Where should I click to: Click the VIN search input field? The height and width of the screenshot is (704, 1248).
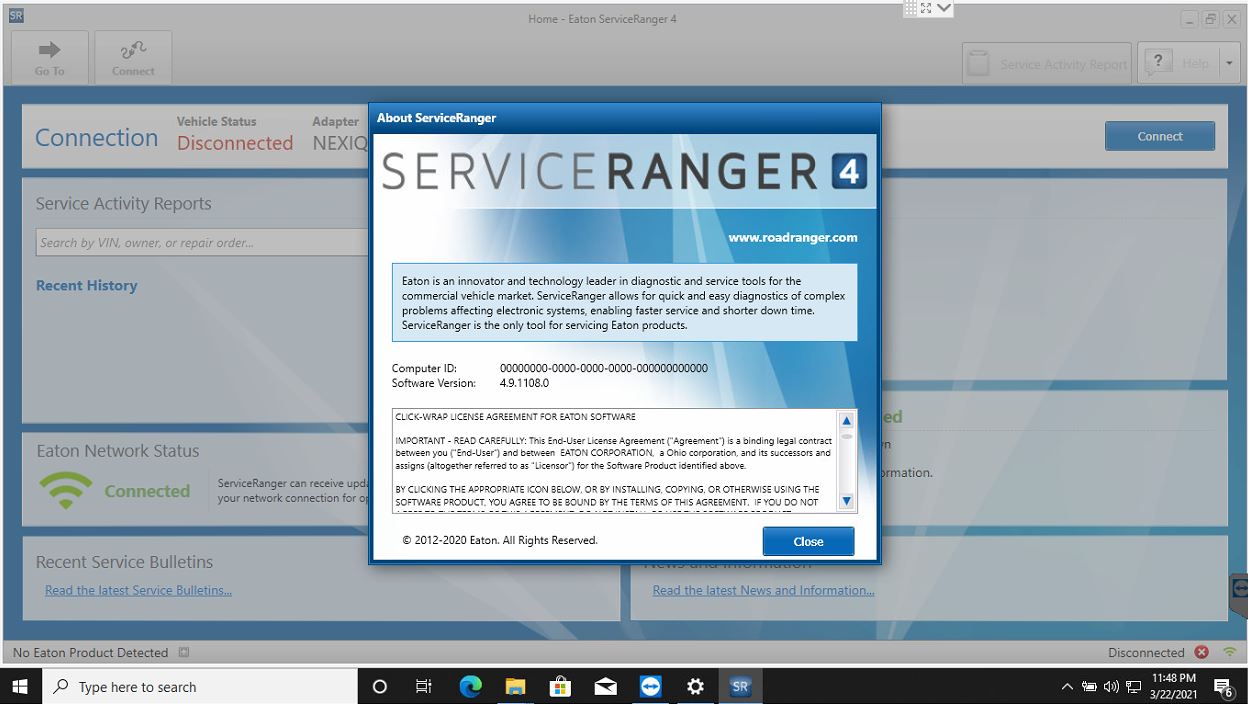[x=203, y=242]
